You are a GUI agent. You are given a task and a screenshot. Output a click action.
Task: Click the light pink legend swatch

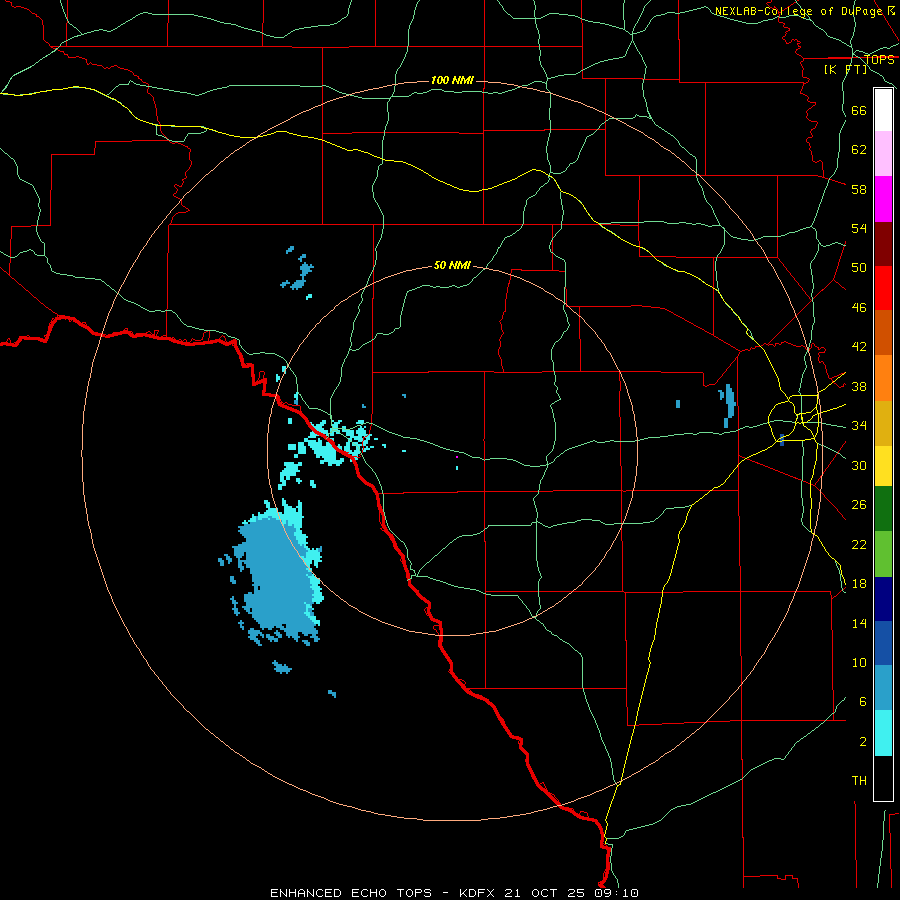883,154
